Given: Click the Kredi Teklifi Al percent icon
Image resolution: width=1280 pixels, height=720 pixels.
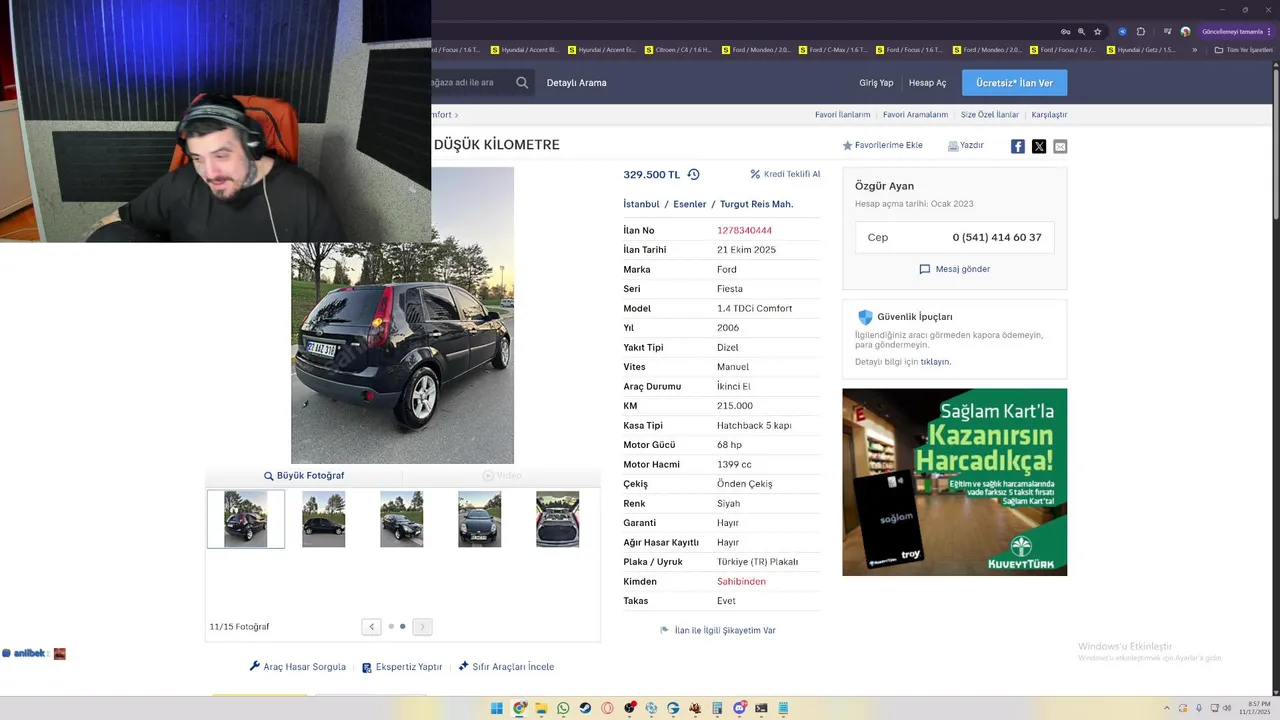Looking at the screenshot, I should point(755,174).
